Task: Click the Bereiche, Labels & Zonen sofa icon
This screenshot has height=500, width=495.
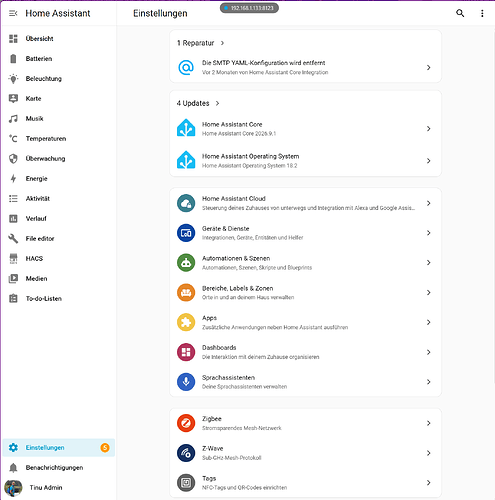Action: coord(186,292)
